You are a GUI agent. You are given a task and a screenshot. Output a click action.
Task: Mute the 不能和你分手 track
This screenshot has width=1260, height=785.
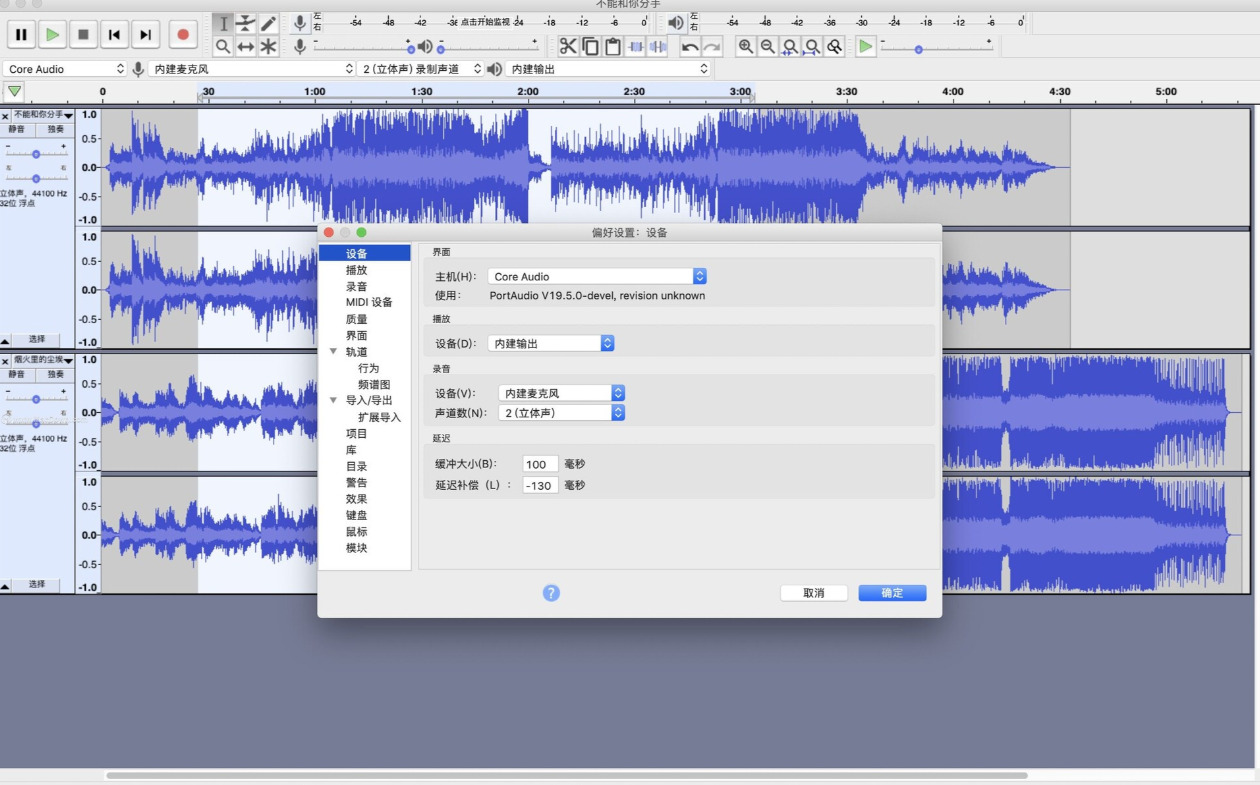click(18, 129)
